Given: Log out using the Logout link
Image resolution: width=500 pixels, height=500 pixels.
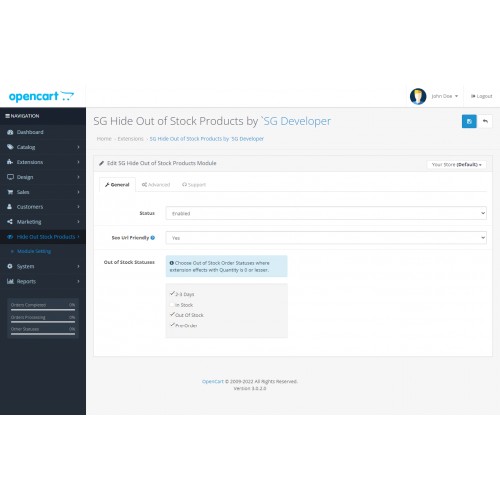Looking at the screenshot, I should point(481,96).
